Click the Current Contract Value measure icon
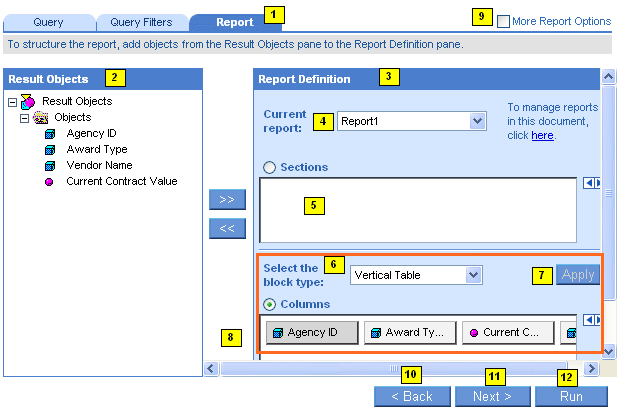Image resolution: width=619 pixels, height=411 pixels. [49, 182]
